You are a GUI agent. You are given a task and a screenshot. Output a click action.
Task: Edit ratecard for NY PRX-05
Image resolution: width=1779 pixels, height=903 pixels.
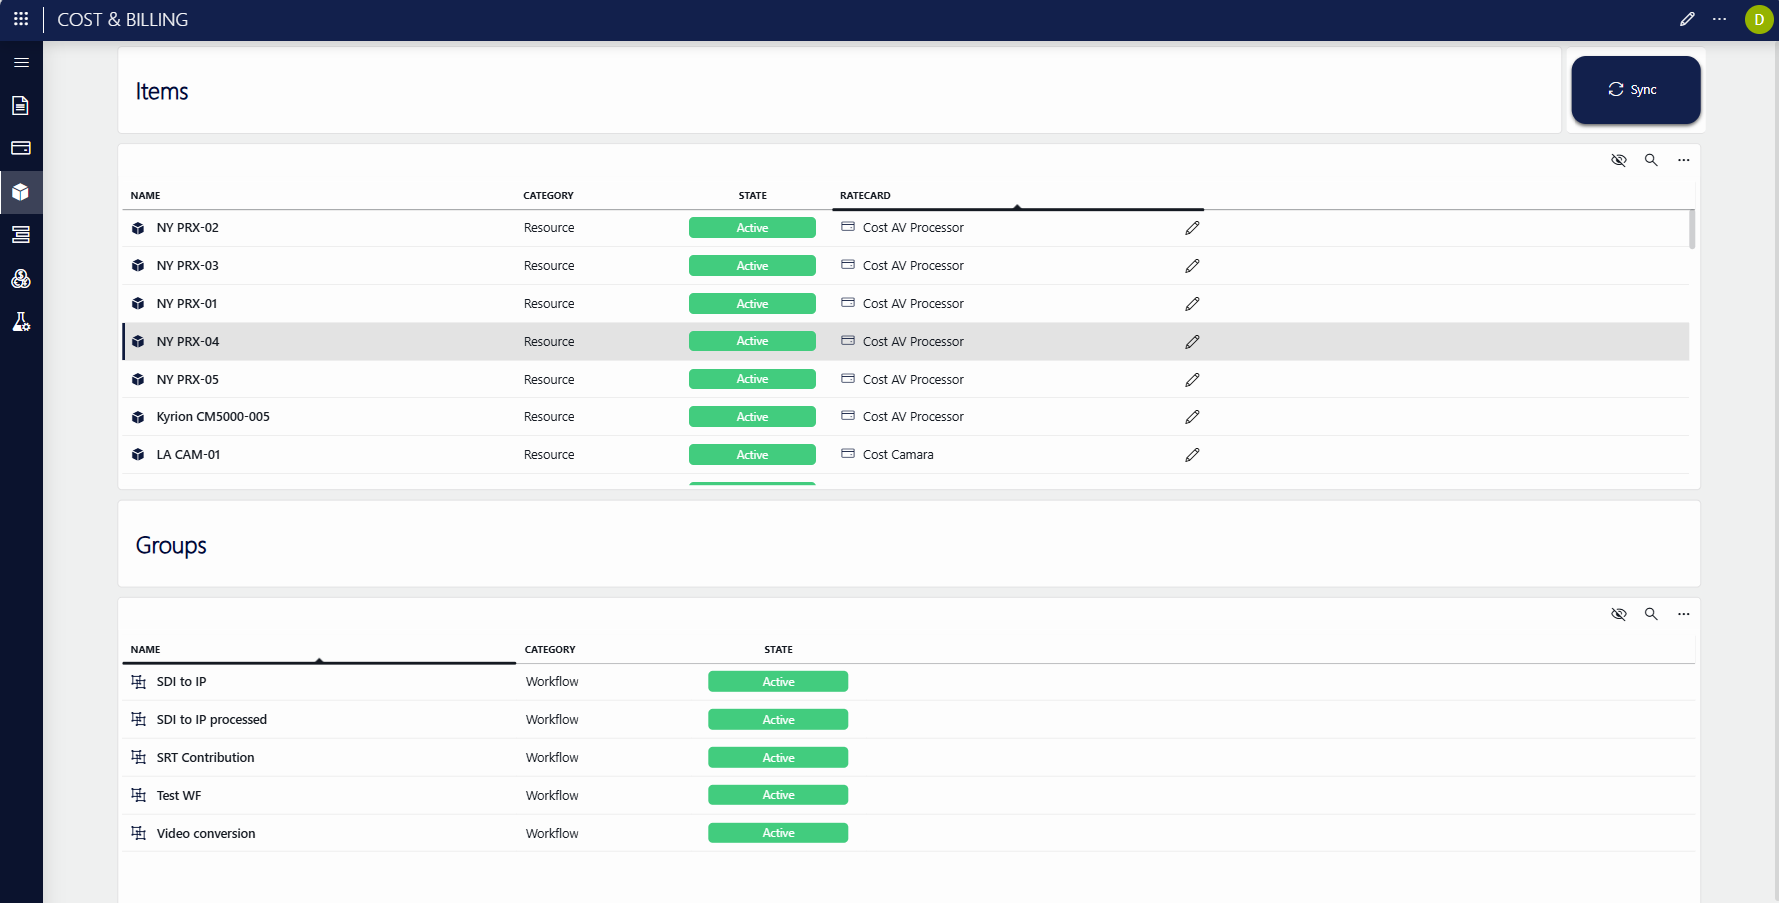1192,380
